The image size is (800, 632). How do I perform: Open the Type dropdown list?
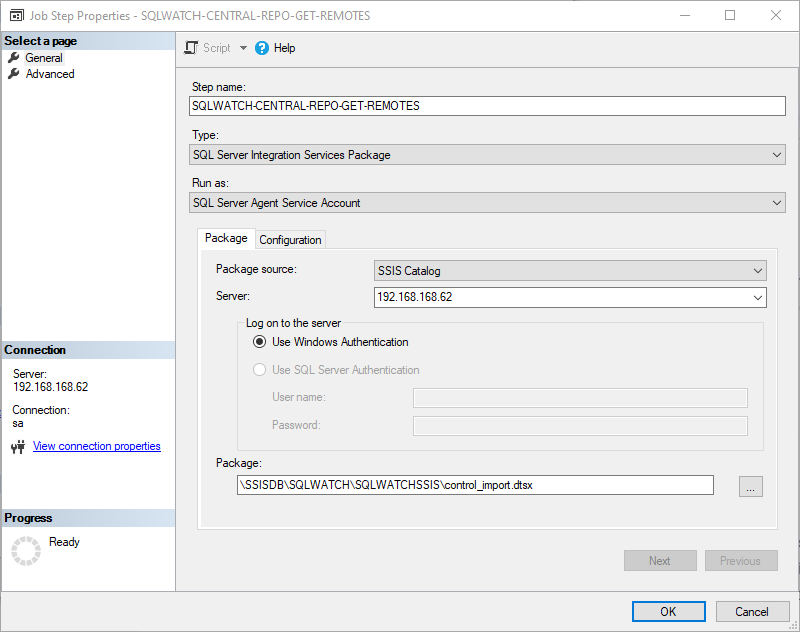pos(487,155)
